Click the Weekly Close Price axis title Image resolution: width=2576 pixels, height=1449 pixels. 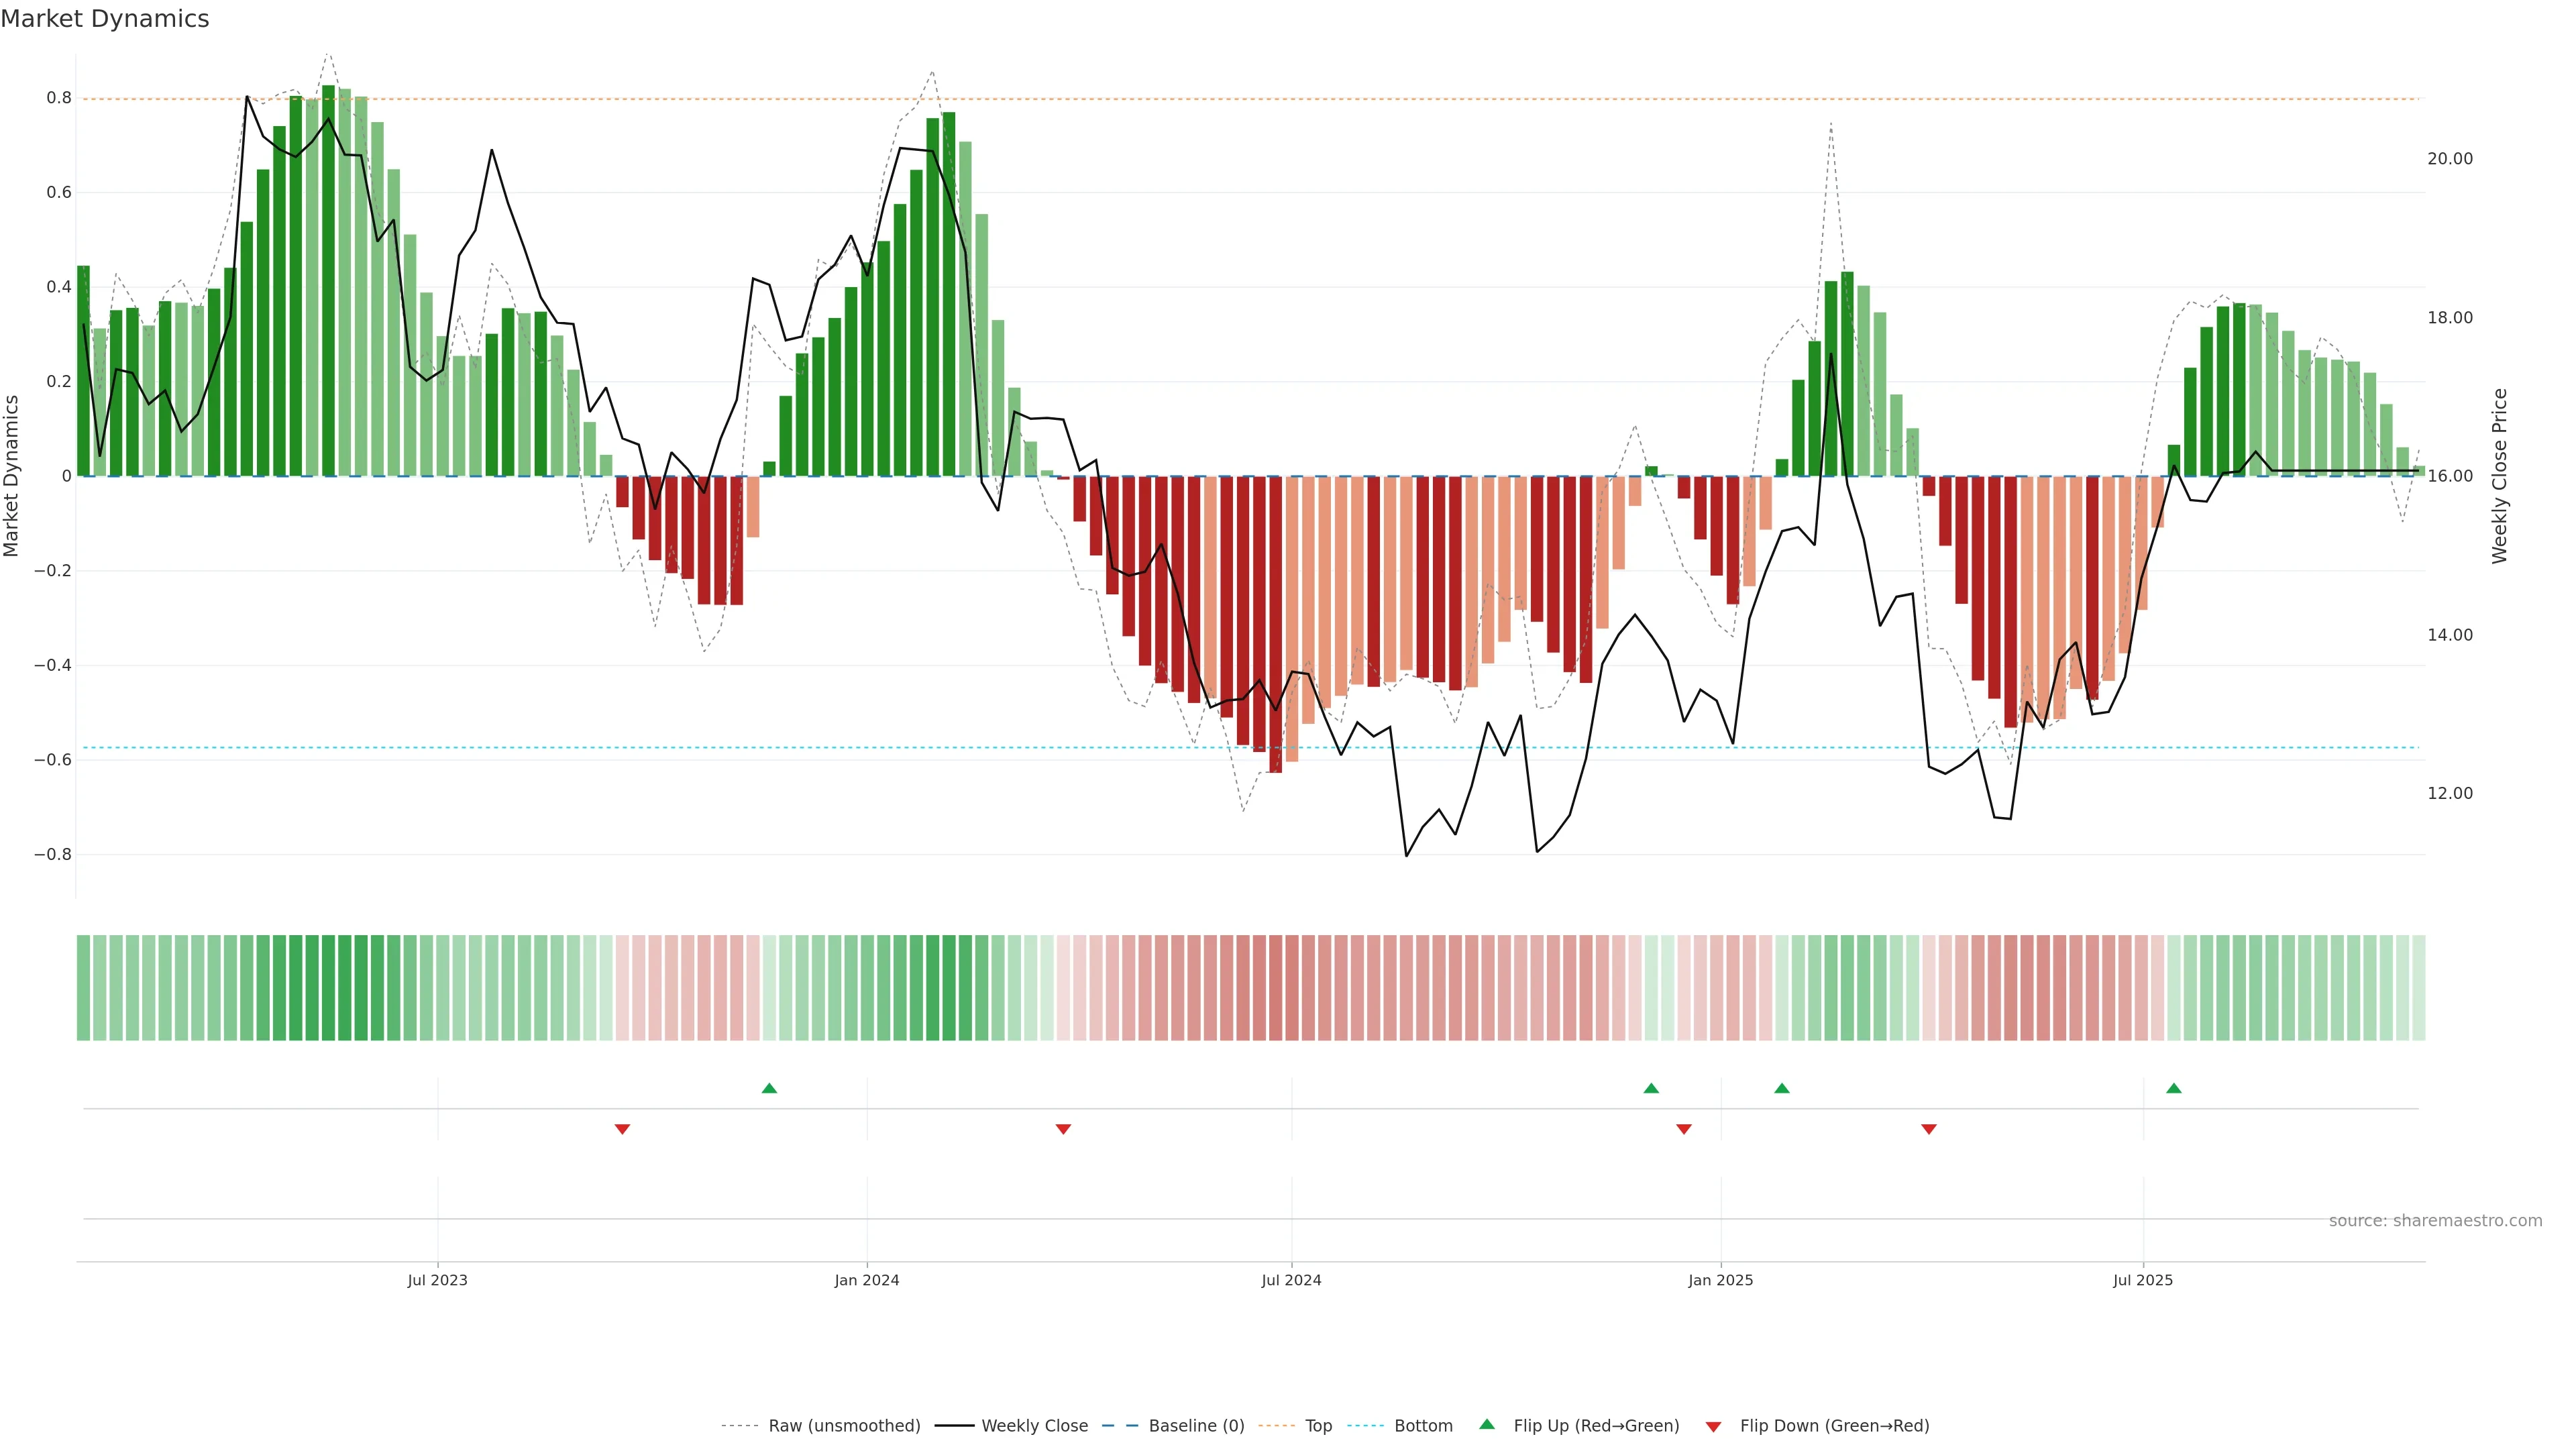[2499, 476]
